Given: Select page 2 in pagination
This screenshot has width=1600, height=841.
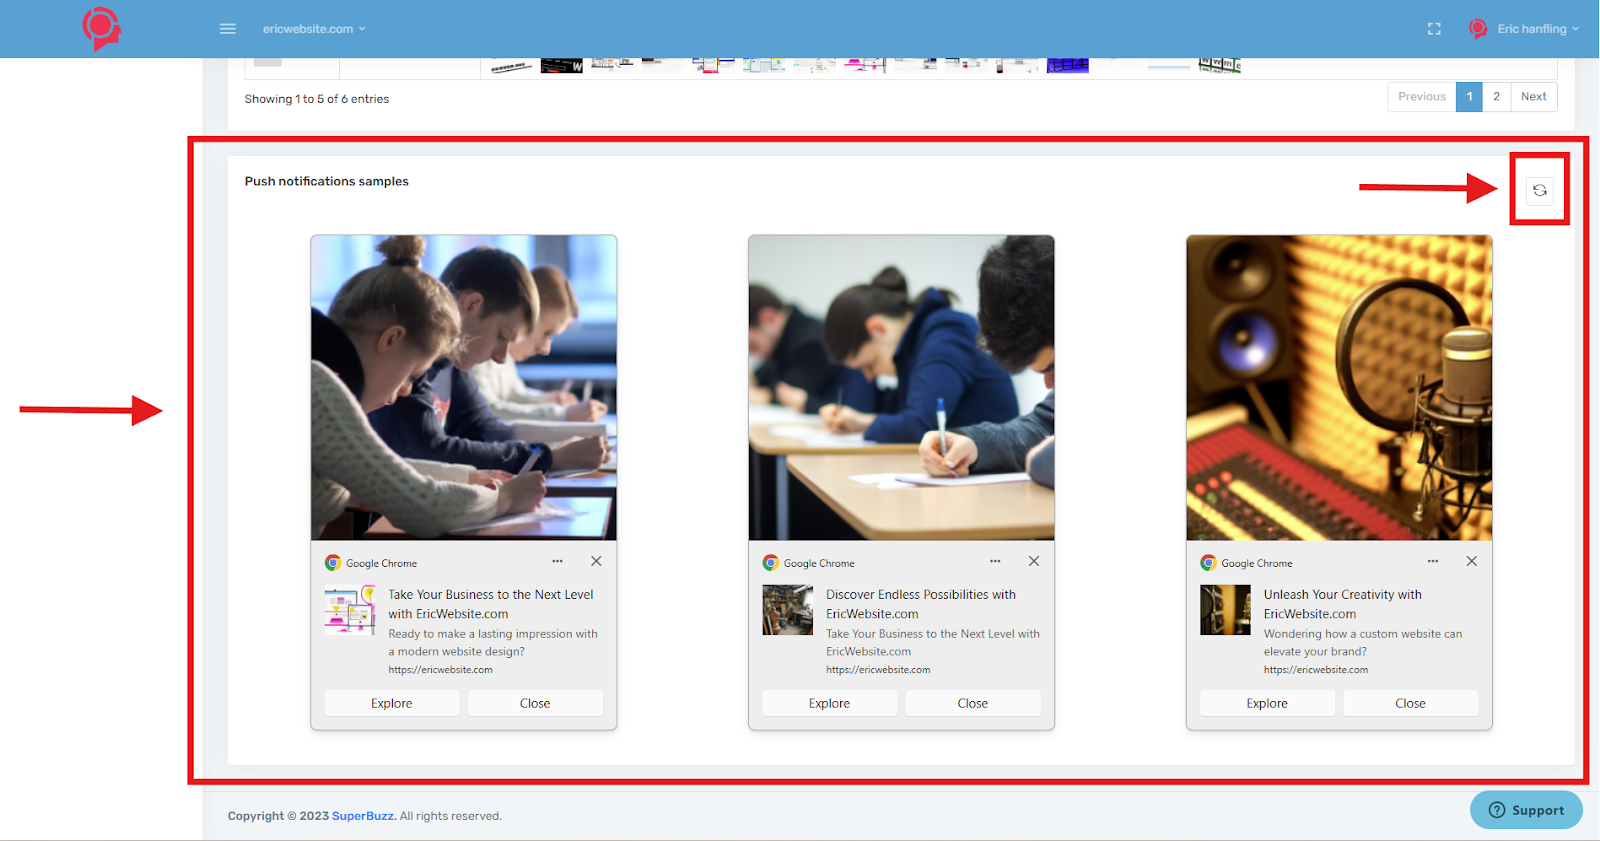Looking at the screenshot, I should pos(1497,97).
